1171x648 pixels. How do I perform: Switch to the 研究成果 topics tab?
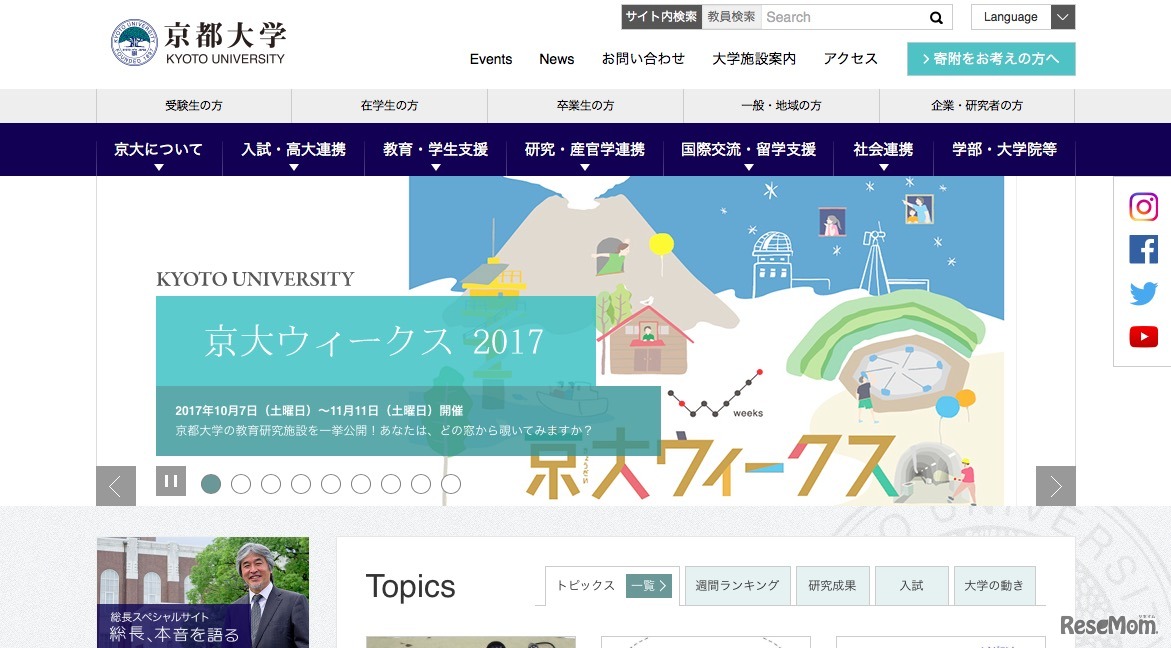832,585
